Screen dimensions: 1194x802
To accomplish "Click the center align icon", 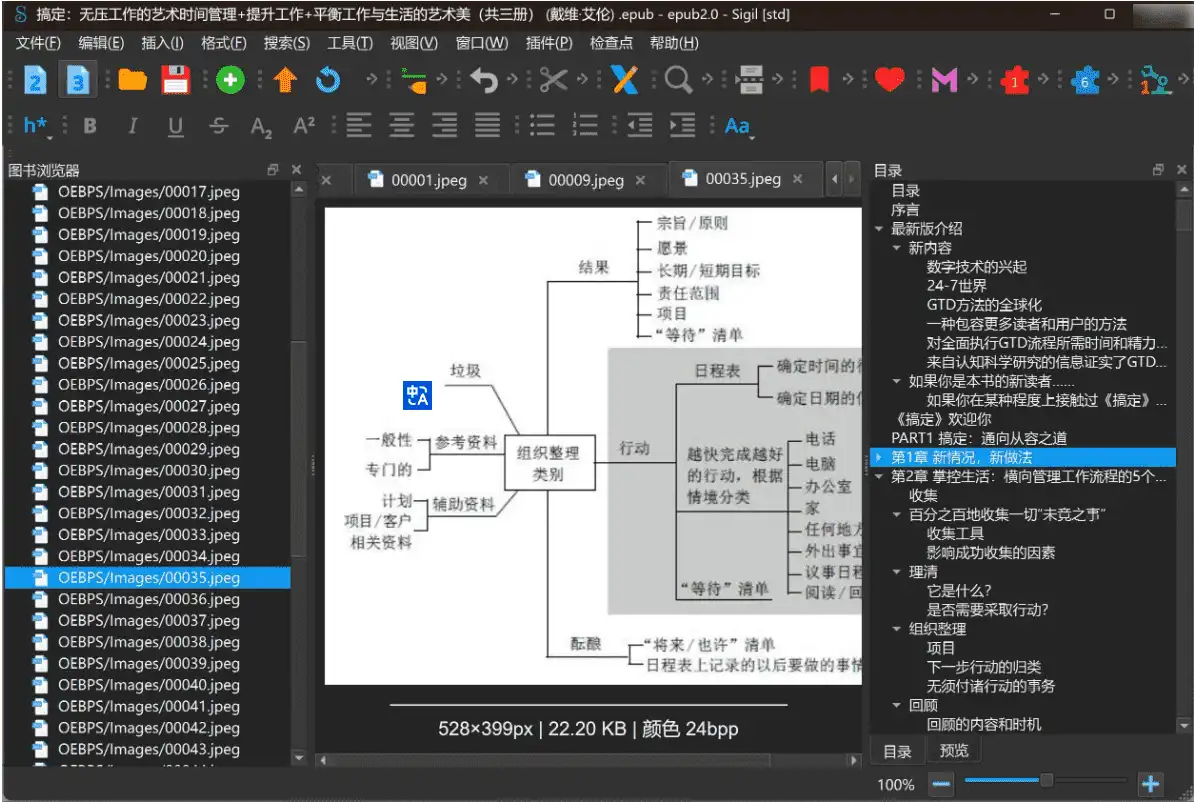I will pyautogui.click(x=401, y=125).
